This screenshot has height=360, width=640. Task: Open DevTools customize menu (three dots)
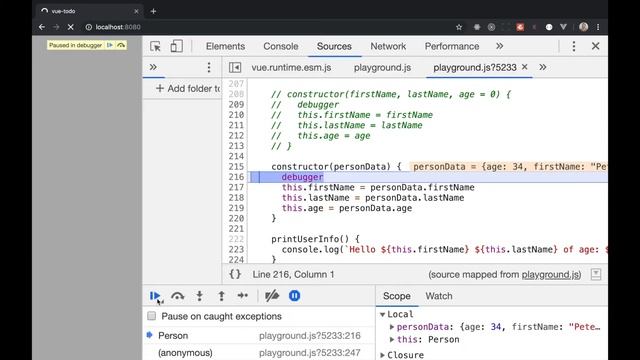573,46
